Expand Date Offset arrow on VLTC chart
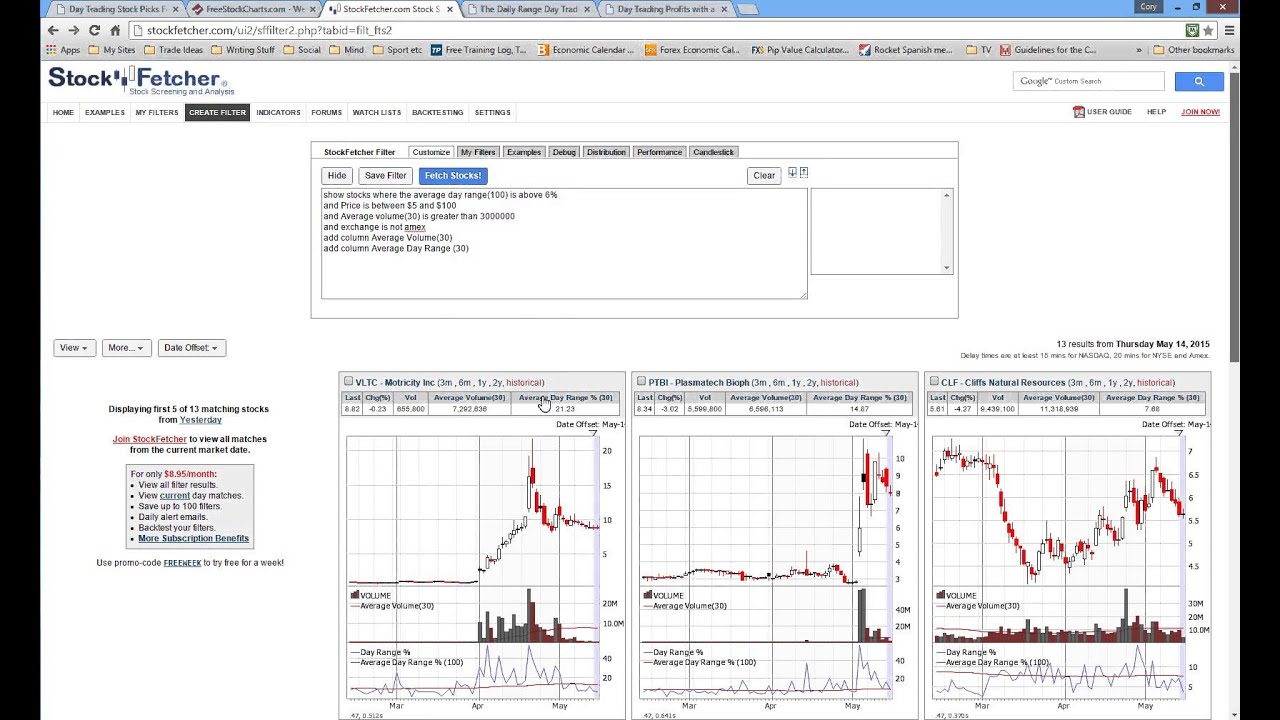The width and height of the screenshot is (1280, 720). [594, 433]
